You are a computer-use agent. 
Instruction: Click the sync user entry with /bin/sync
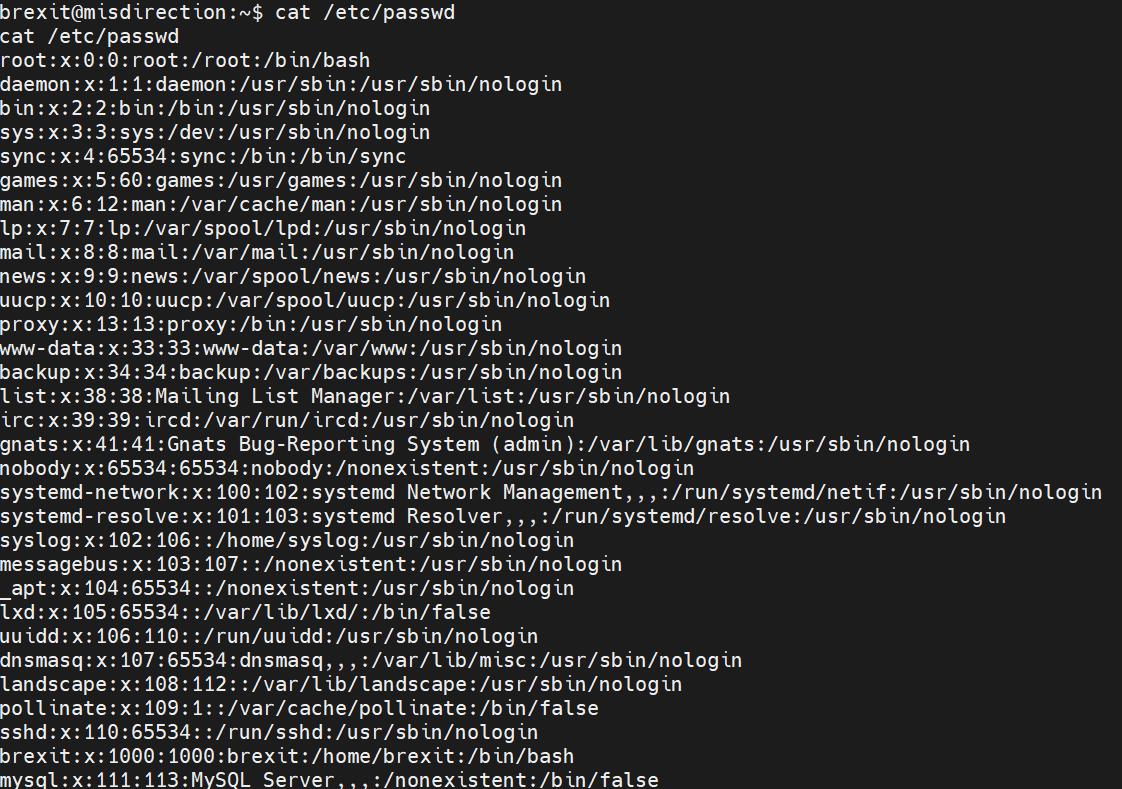203,156
